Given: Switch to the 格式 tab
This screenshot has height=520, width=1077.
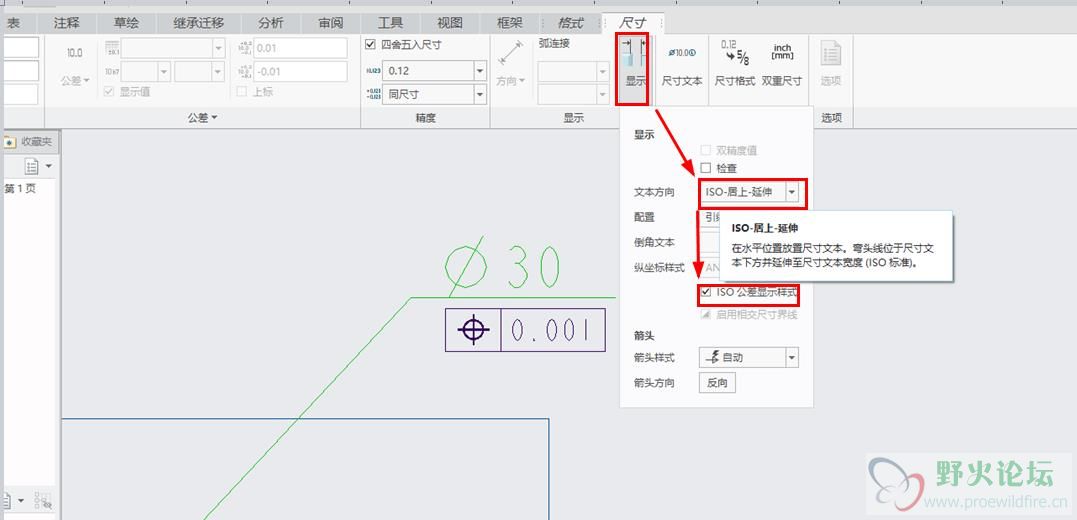Looking at the screenshot, I should [x=570, y=23].
